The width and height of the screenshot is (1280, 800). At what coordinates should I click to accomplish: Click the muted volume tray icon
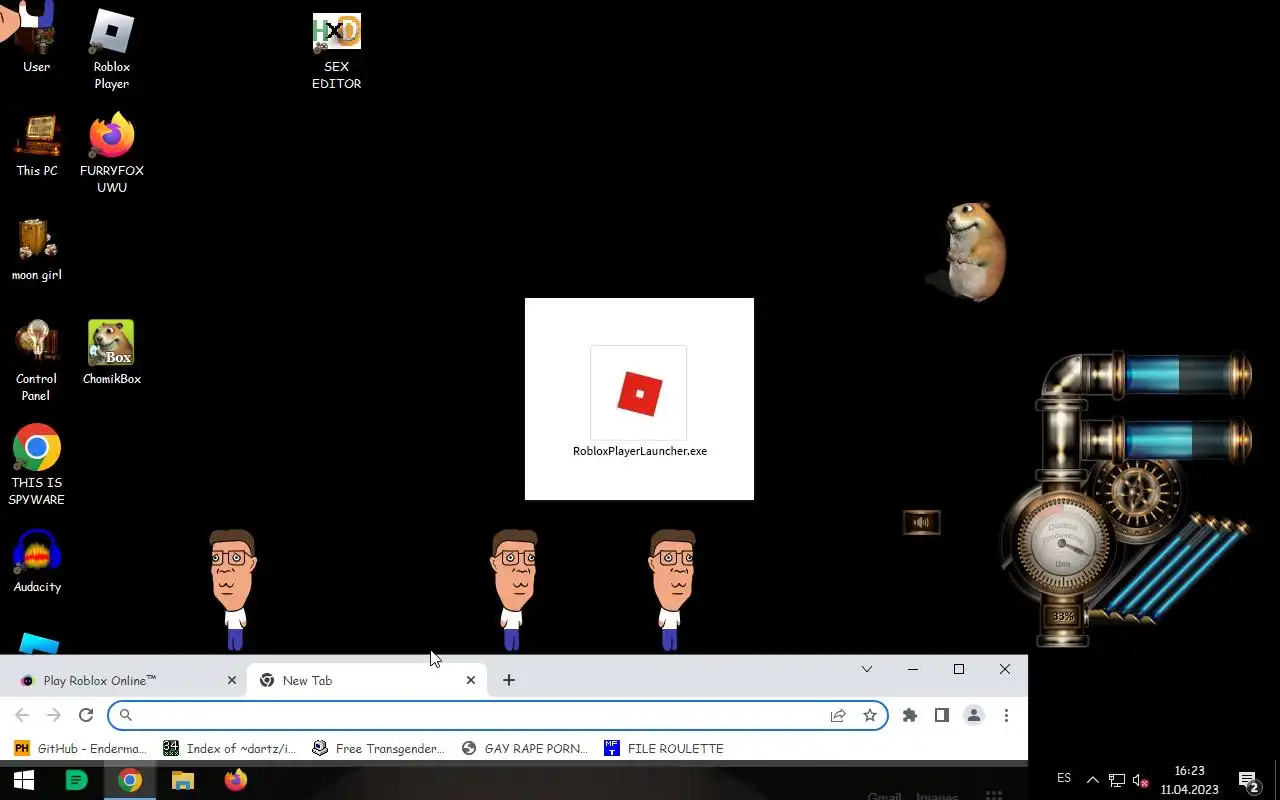[x=1141, y=780]
